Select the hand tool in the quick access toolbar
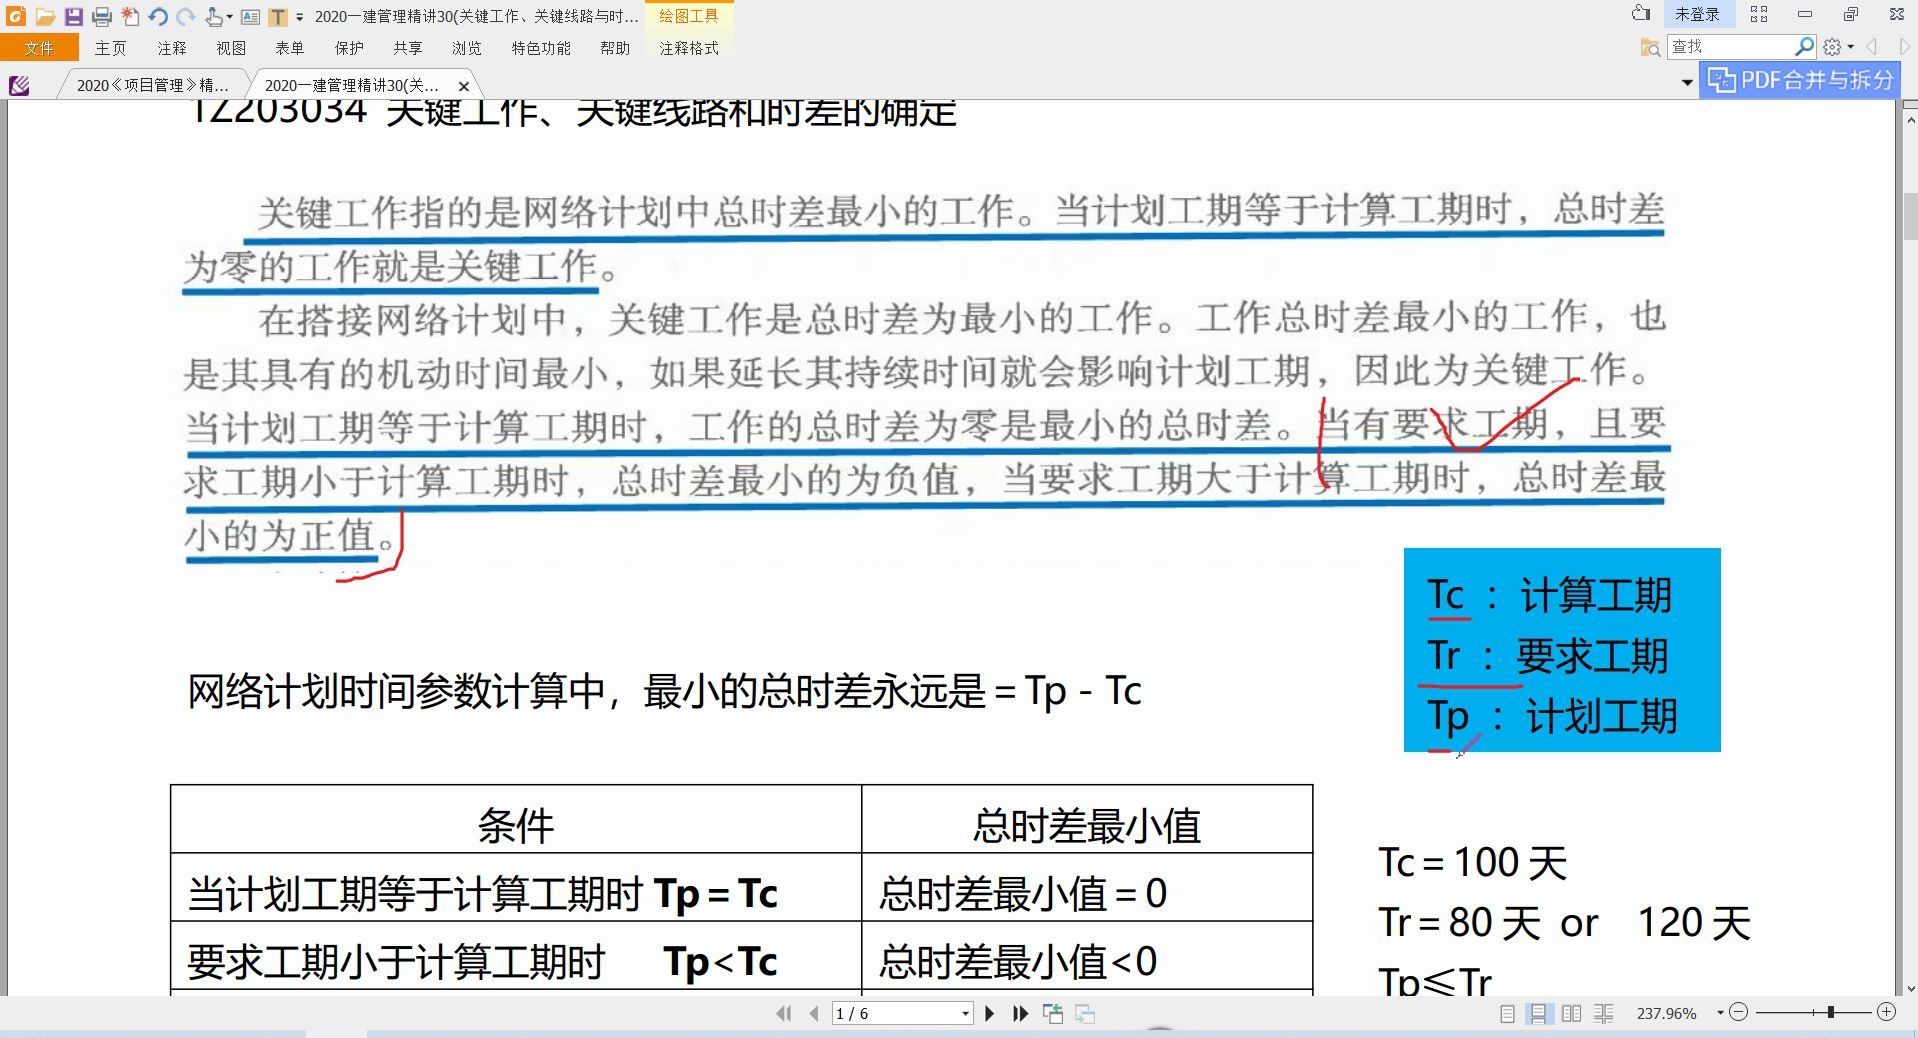The width and height of the screenshot is (1918, 1038). click(x=214, y=16)
